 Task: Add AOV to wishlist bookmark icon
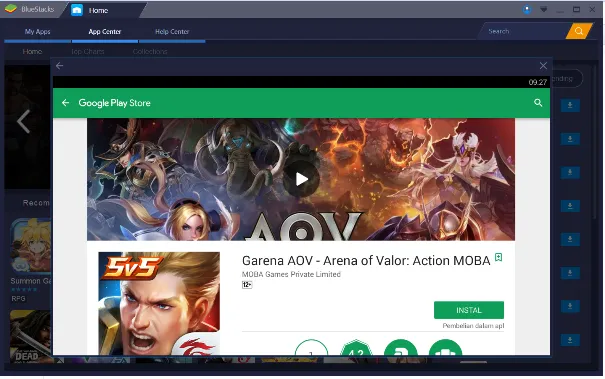pos(499,257)
